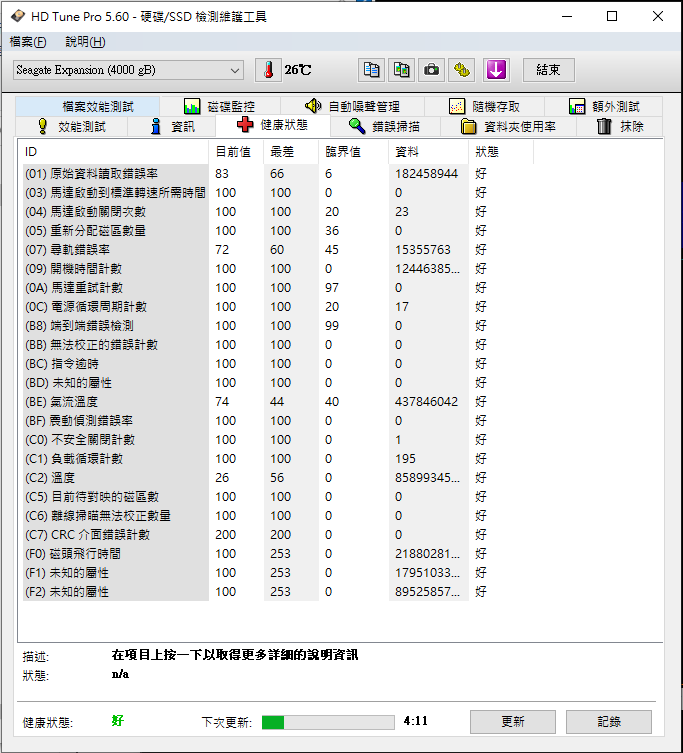Click the camera save screenshot icon
This screenshot has height=753, width=683.
(432, 70)
